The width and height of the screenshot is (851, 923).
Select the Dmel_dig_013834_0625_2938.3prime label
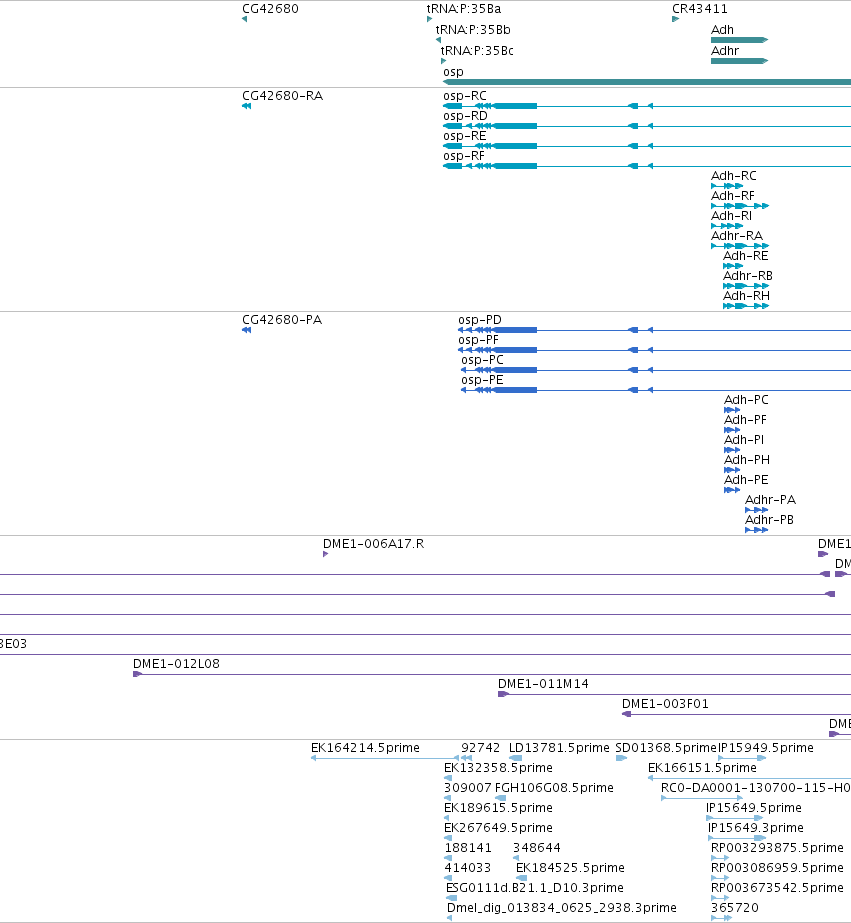click(x=562, y=908)
